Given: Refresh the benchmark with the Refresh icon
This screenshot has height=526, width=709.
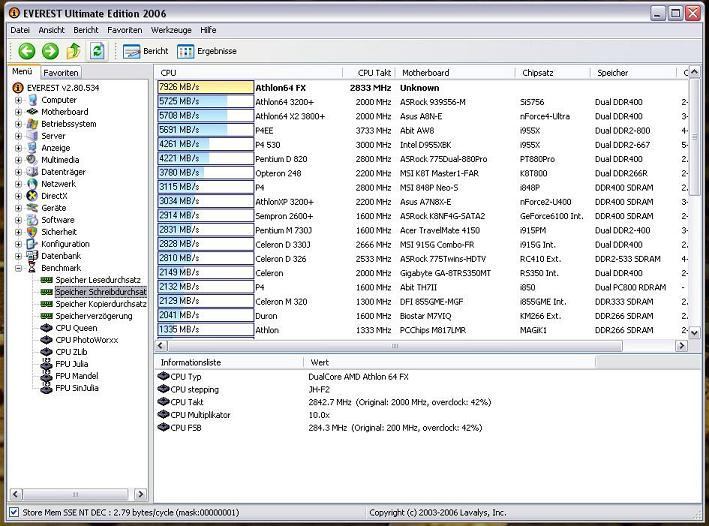Looking at the screenshot, I should [x=97, y=51].
